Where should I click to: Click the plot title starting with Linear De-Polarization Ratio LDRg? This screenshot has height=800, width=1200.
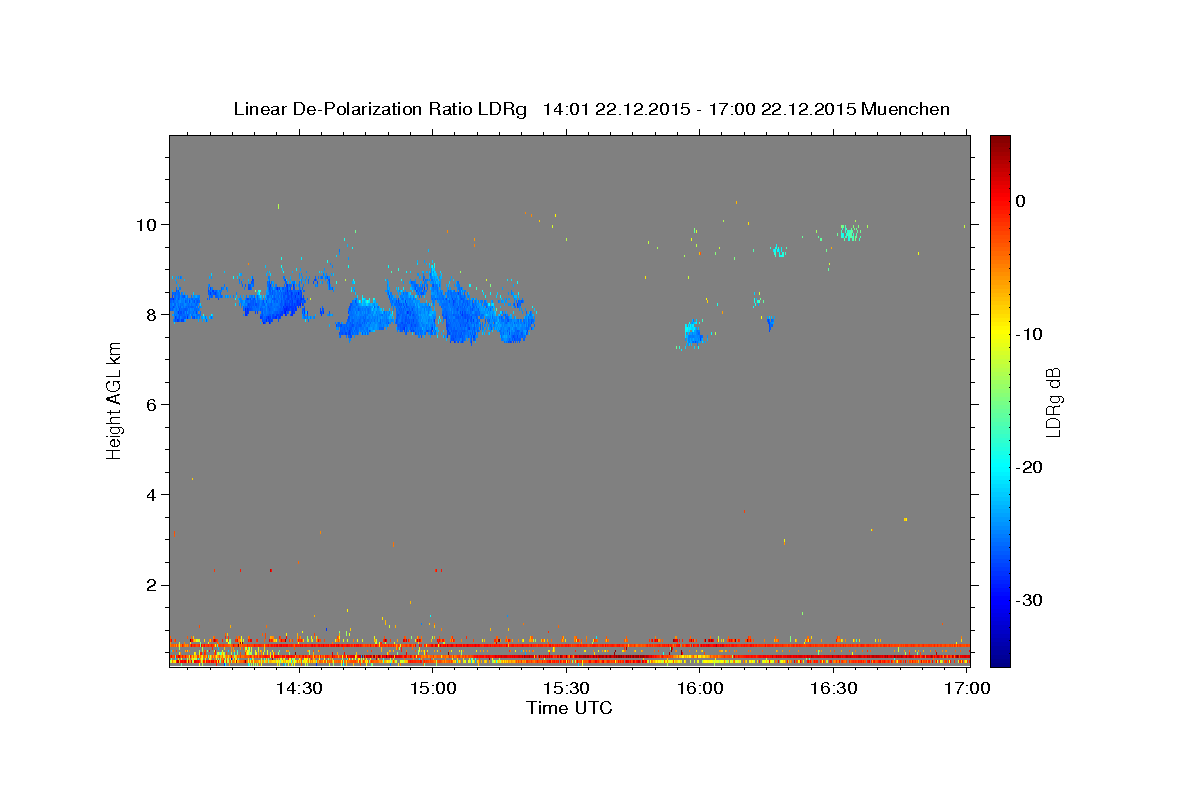click(x=591, y=109)
